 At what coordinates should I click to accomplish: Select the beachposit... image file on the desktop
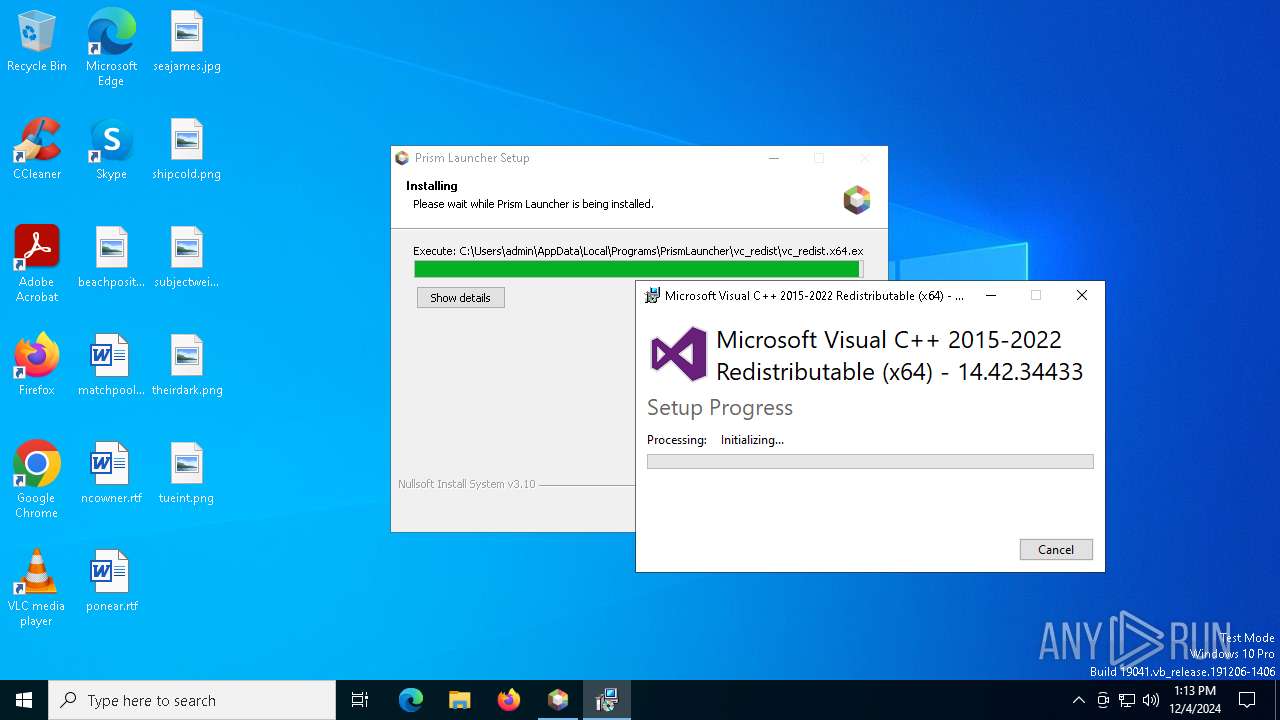pos(111,258)
